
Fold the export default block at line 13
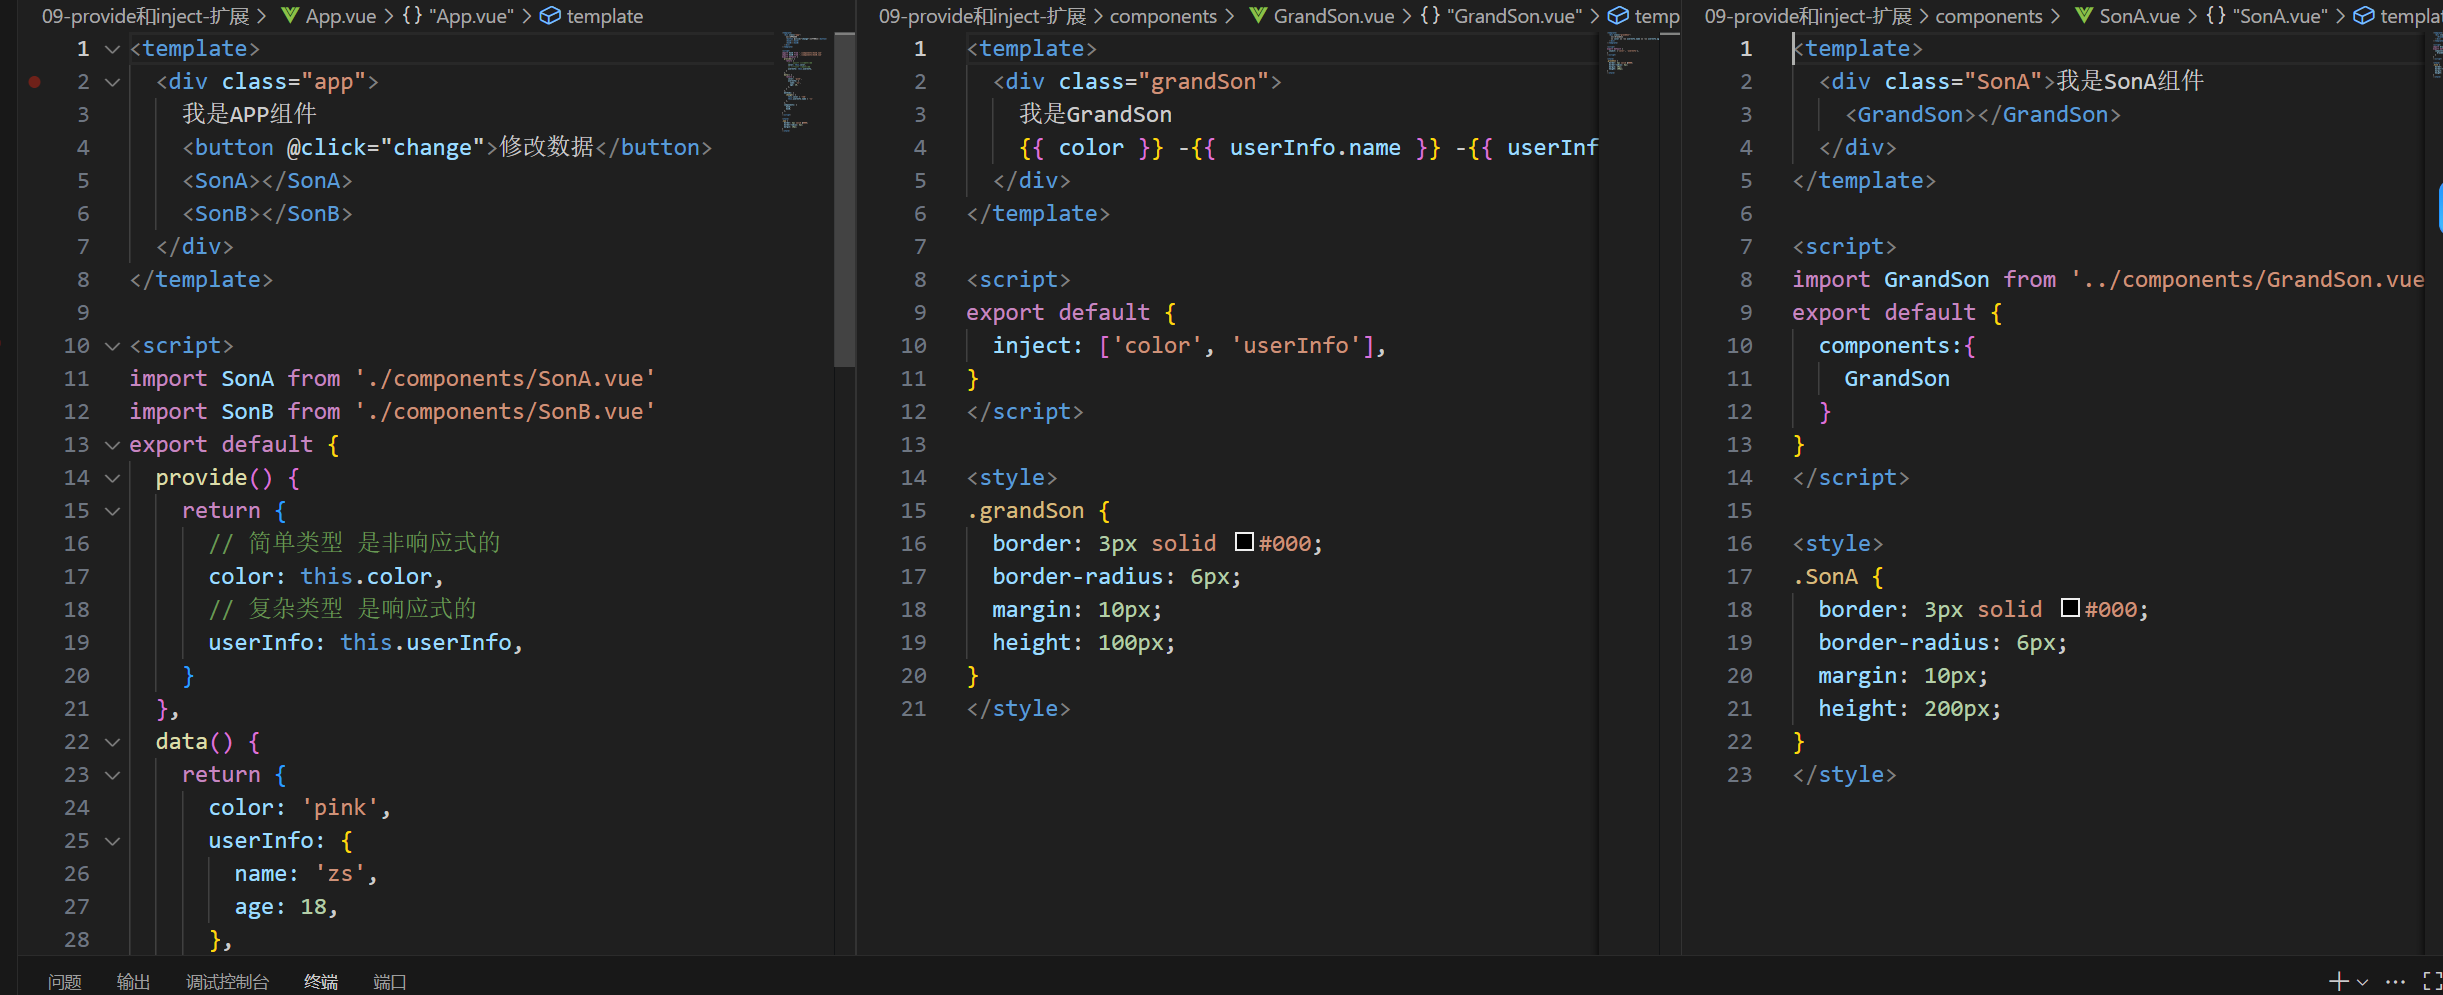(x=112, y=445)
